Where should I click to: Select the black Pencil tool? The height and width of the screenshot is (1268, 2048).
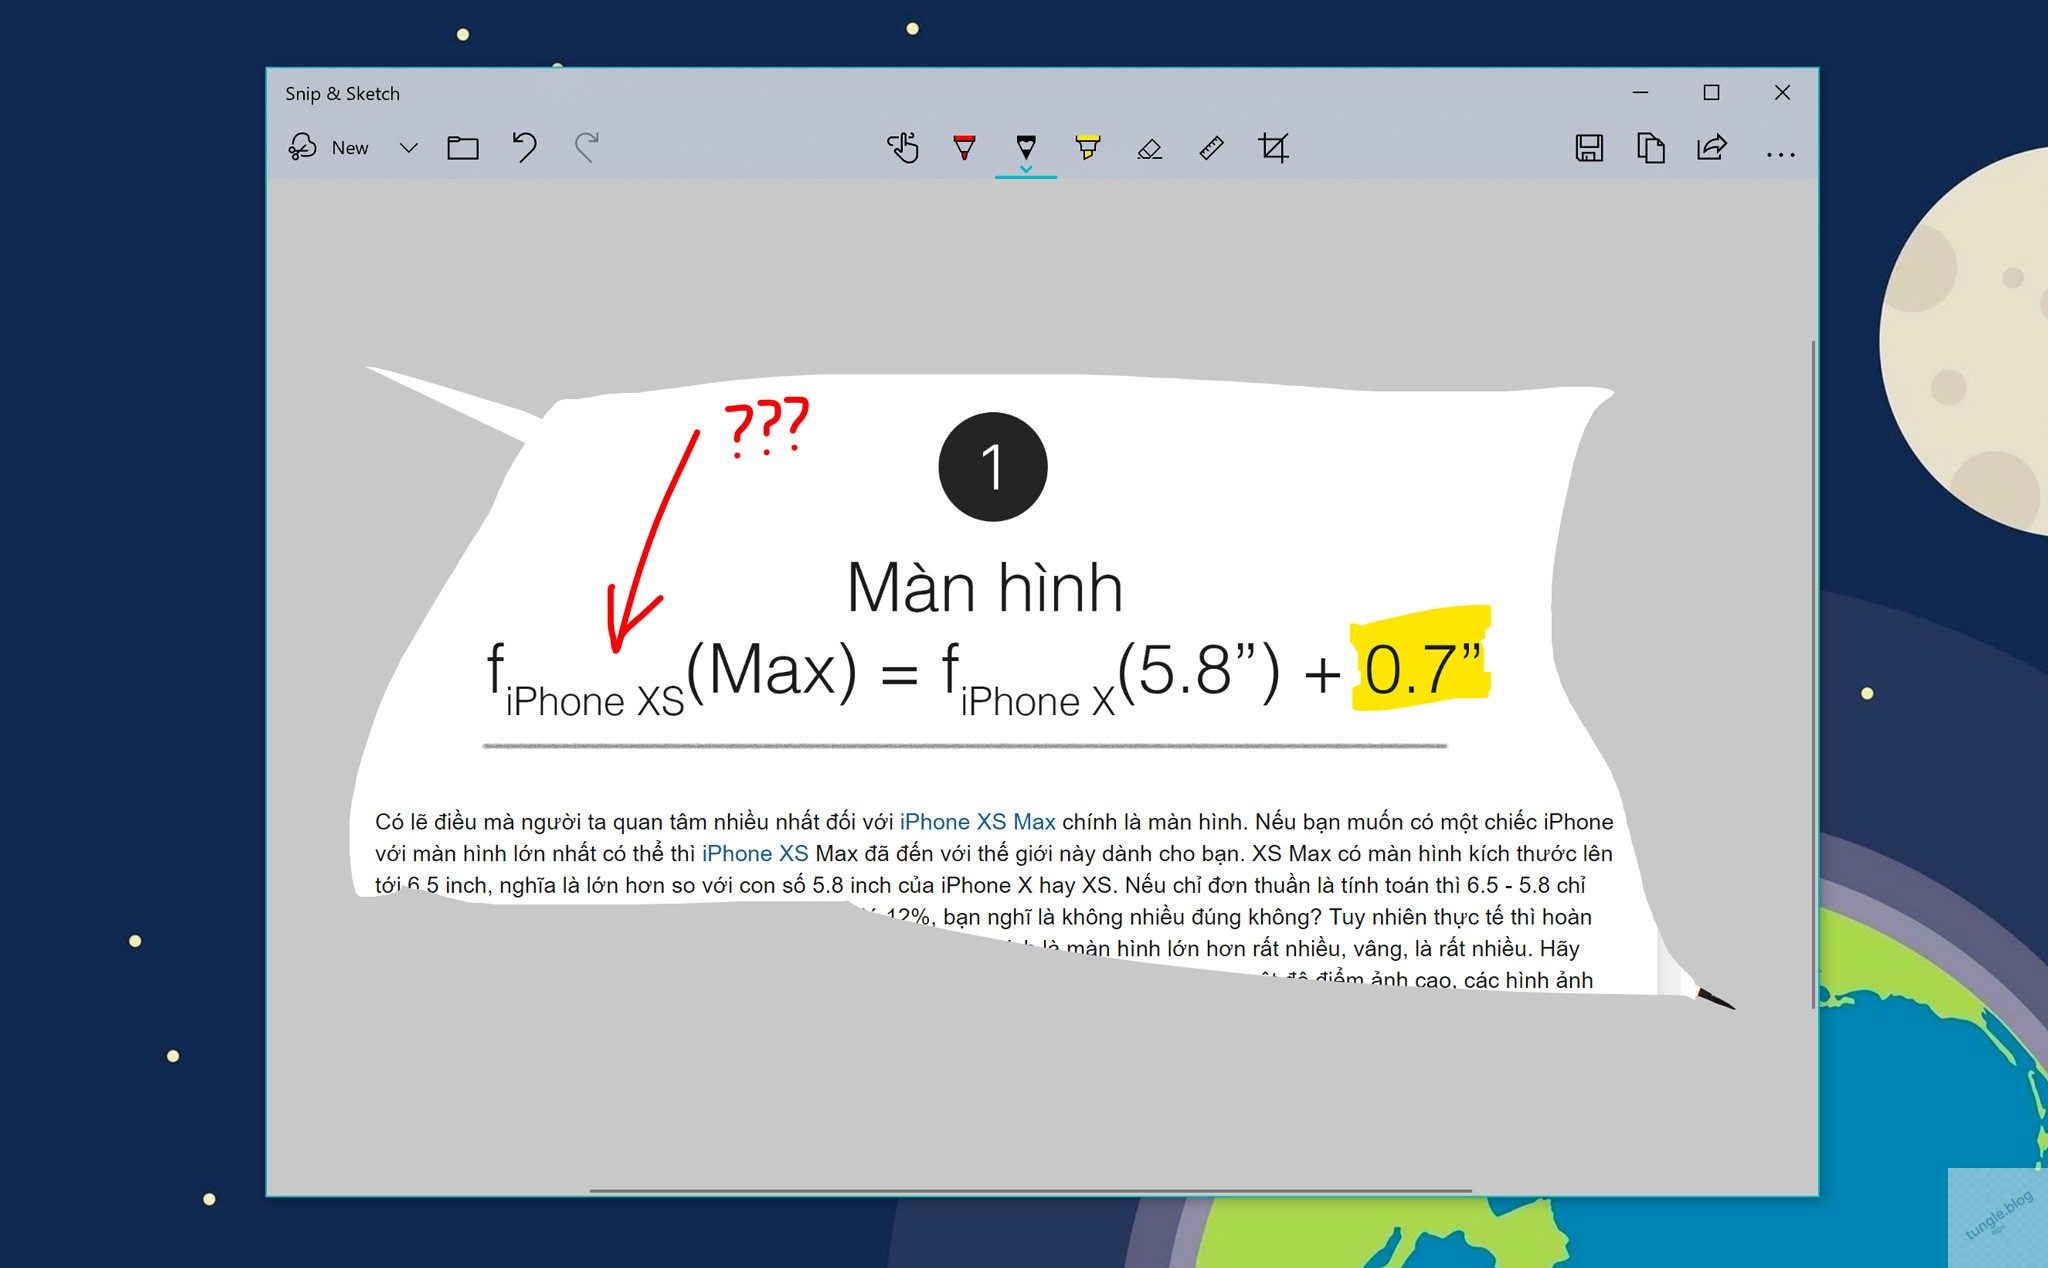click(x=1026, y=146)
